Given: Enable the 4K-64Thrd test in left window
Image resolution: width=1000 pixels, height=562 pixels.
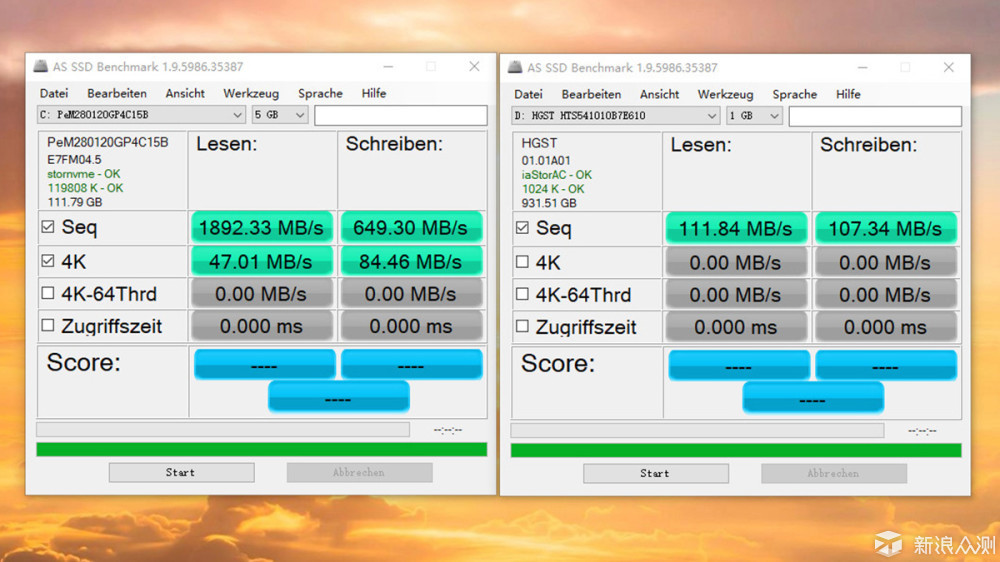Looking at the screenshot, I should [48, 294].
